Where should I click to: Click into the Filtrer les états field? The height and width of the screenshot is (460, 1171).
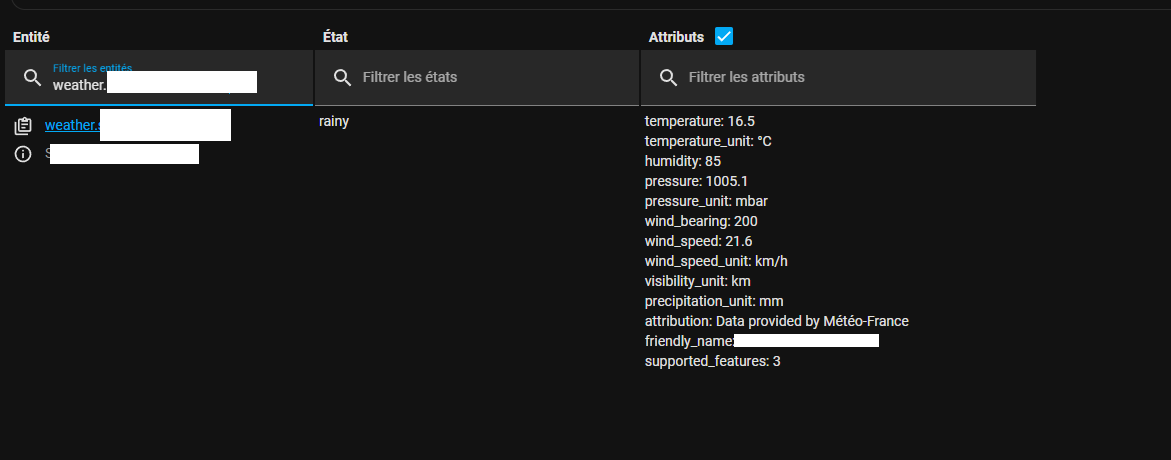[x=477, y=78]
